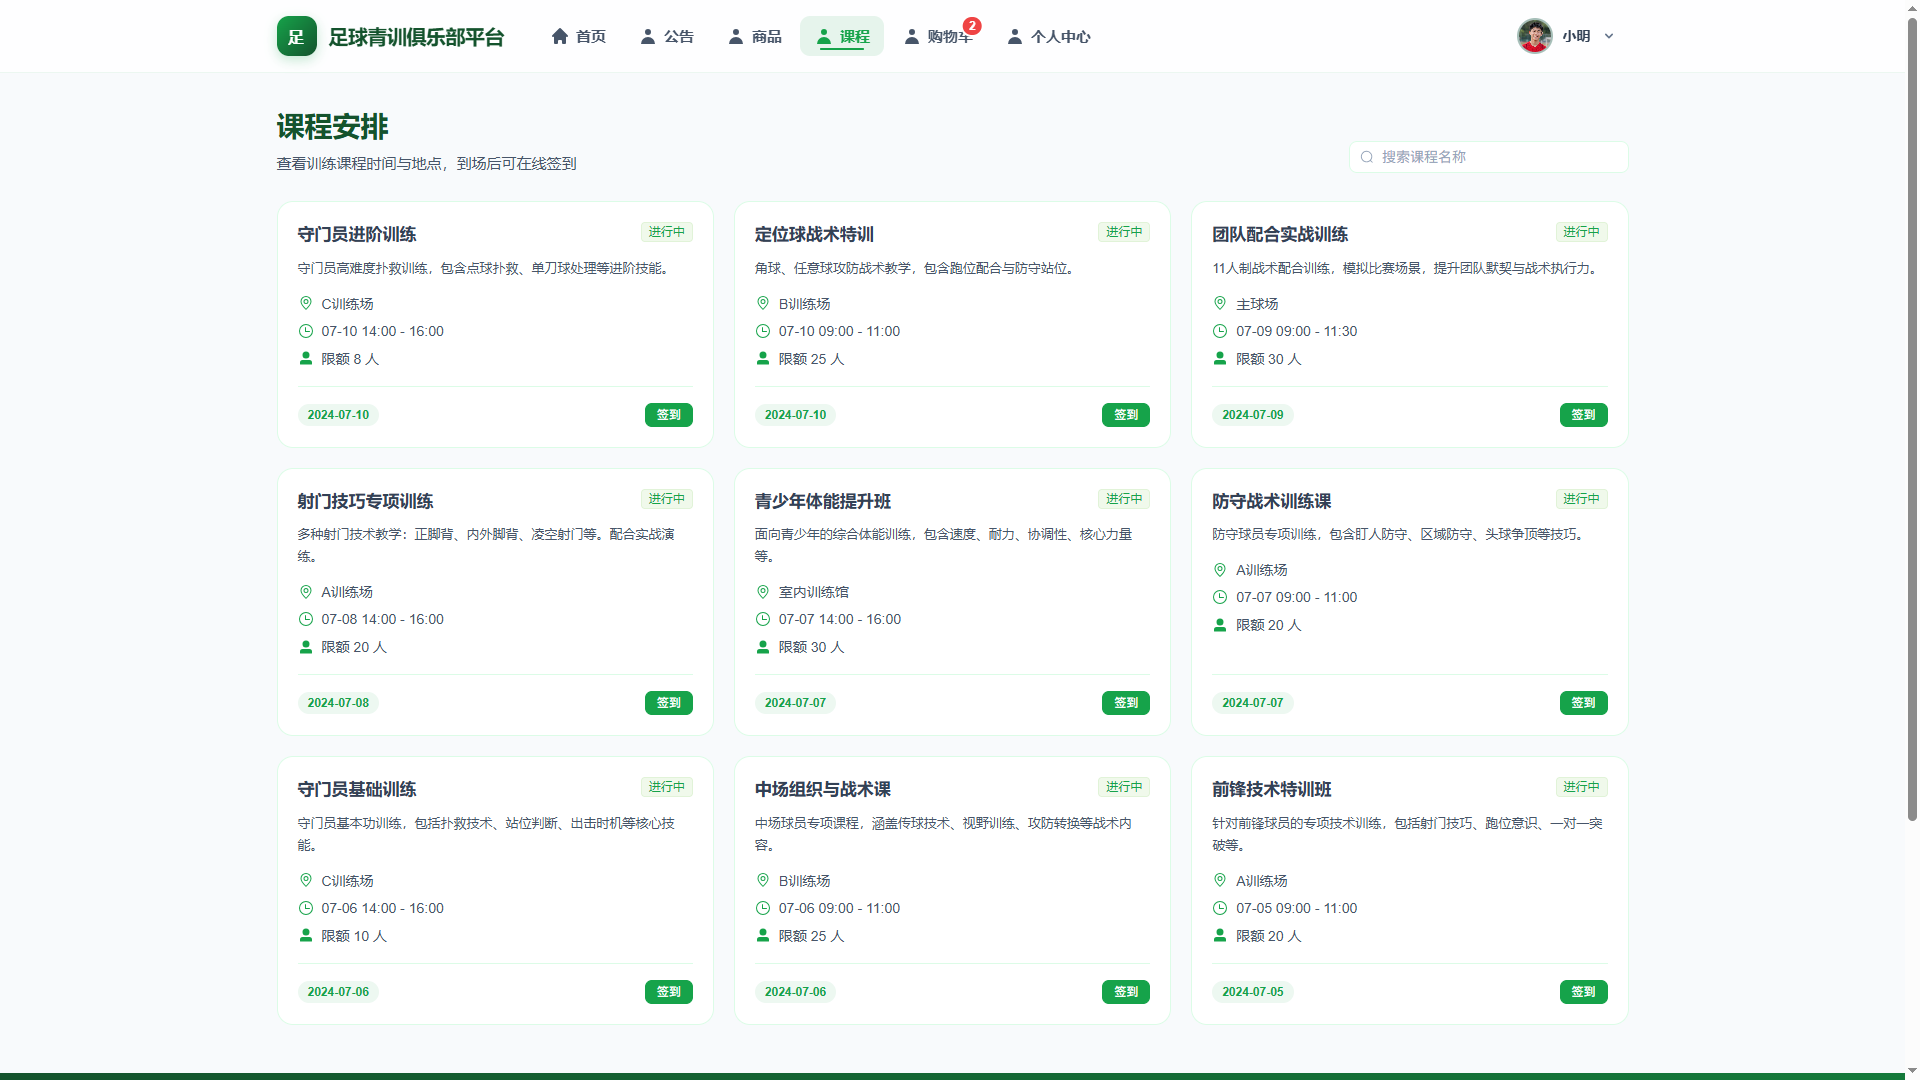Sign in to 前锋技术特训班 course
The height and width of the screenshot is (1080, 1920).
[1584, 992]
